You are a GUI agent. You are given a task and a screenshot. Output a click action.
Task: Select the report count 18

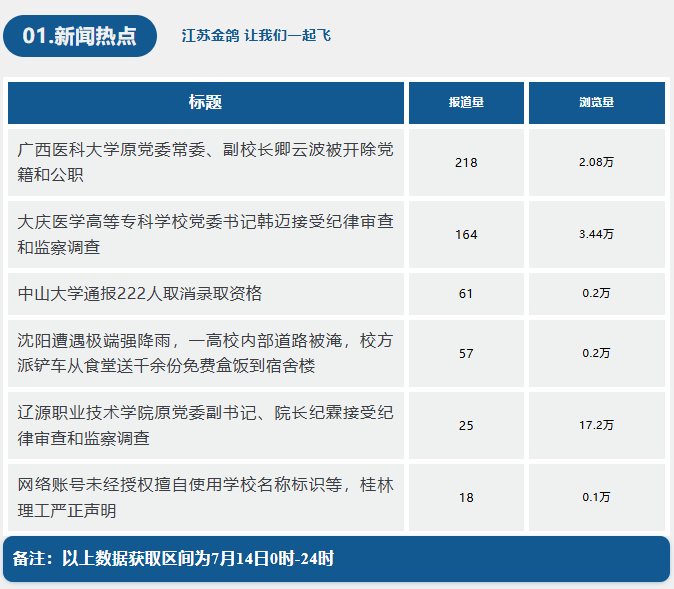click(x=466, y=498)
